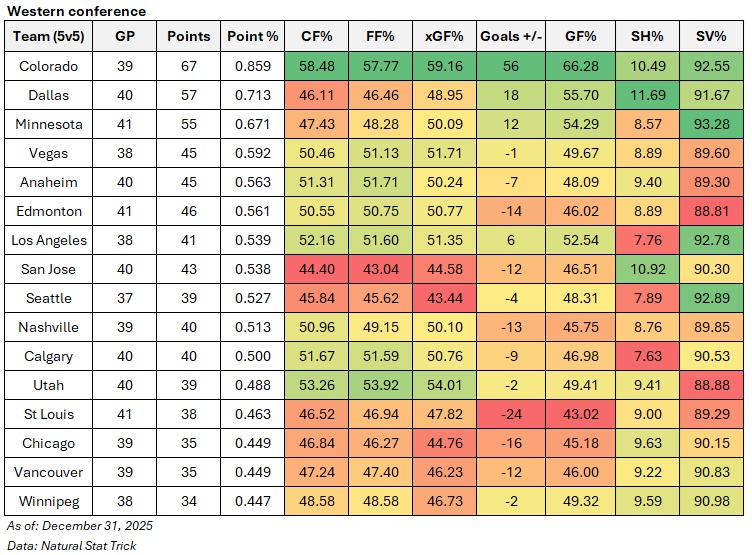The width and height of the screenshot is (752, 555).
Task: Click the Los Angeles row label
Action: [x=46, y=239]
